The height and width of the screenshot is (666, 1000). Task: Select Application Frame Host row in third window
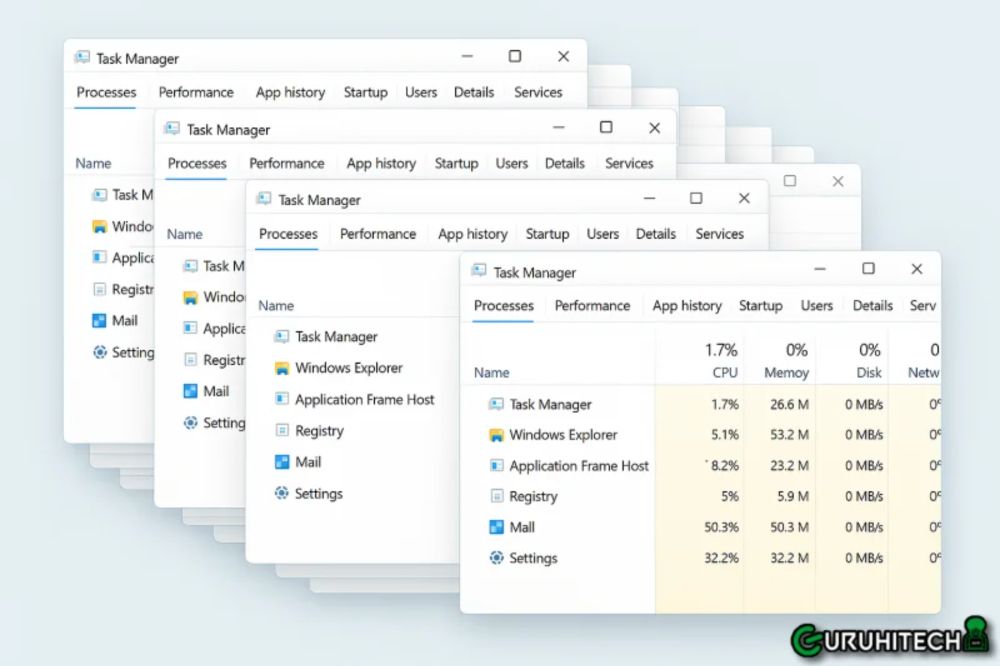coord(354,399)
